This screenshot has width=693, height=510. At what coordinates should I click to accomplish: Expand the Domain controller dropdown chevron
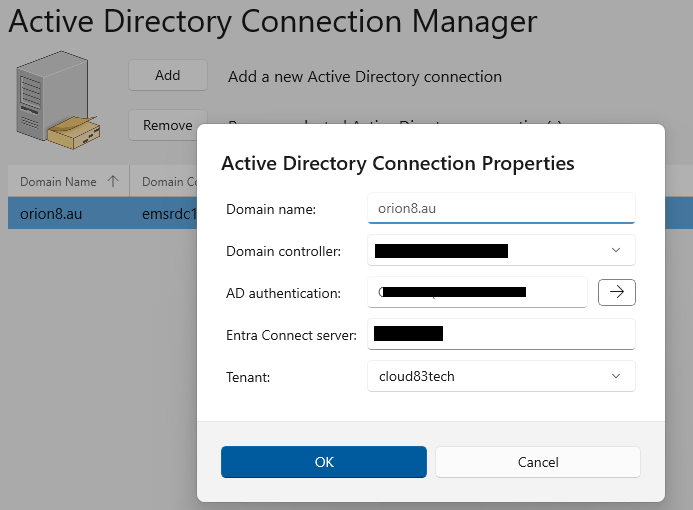click(x=615, y=250)
